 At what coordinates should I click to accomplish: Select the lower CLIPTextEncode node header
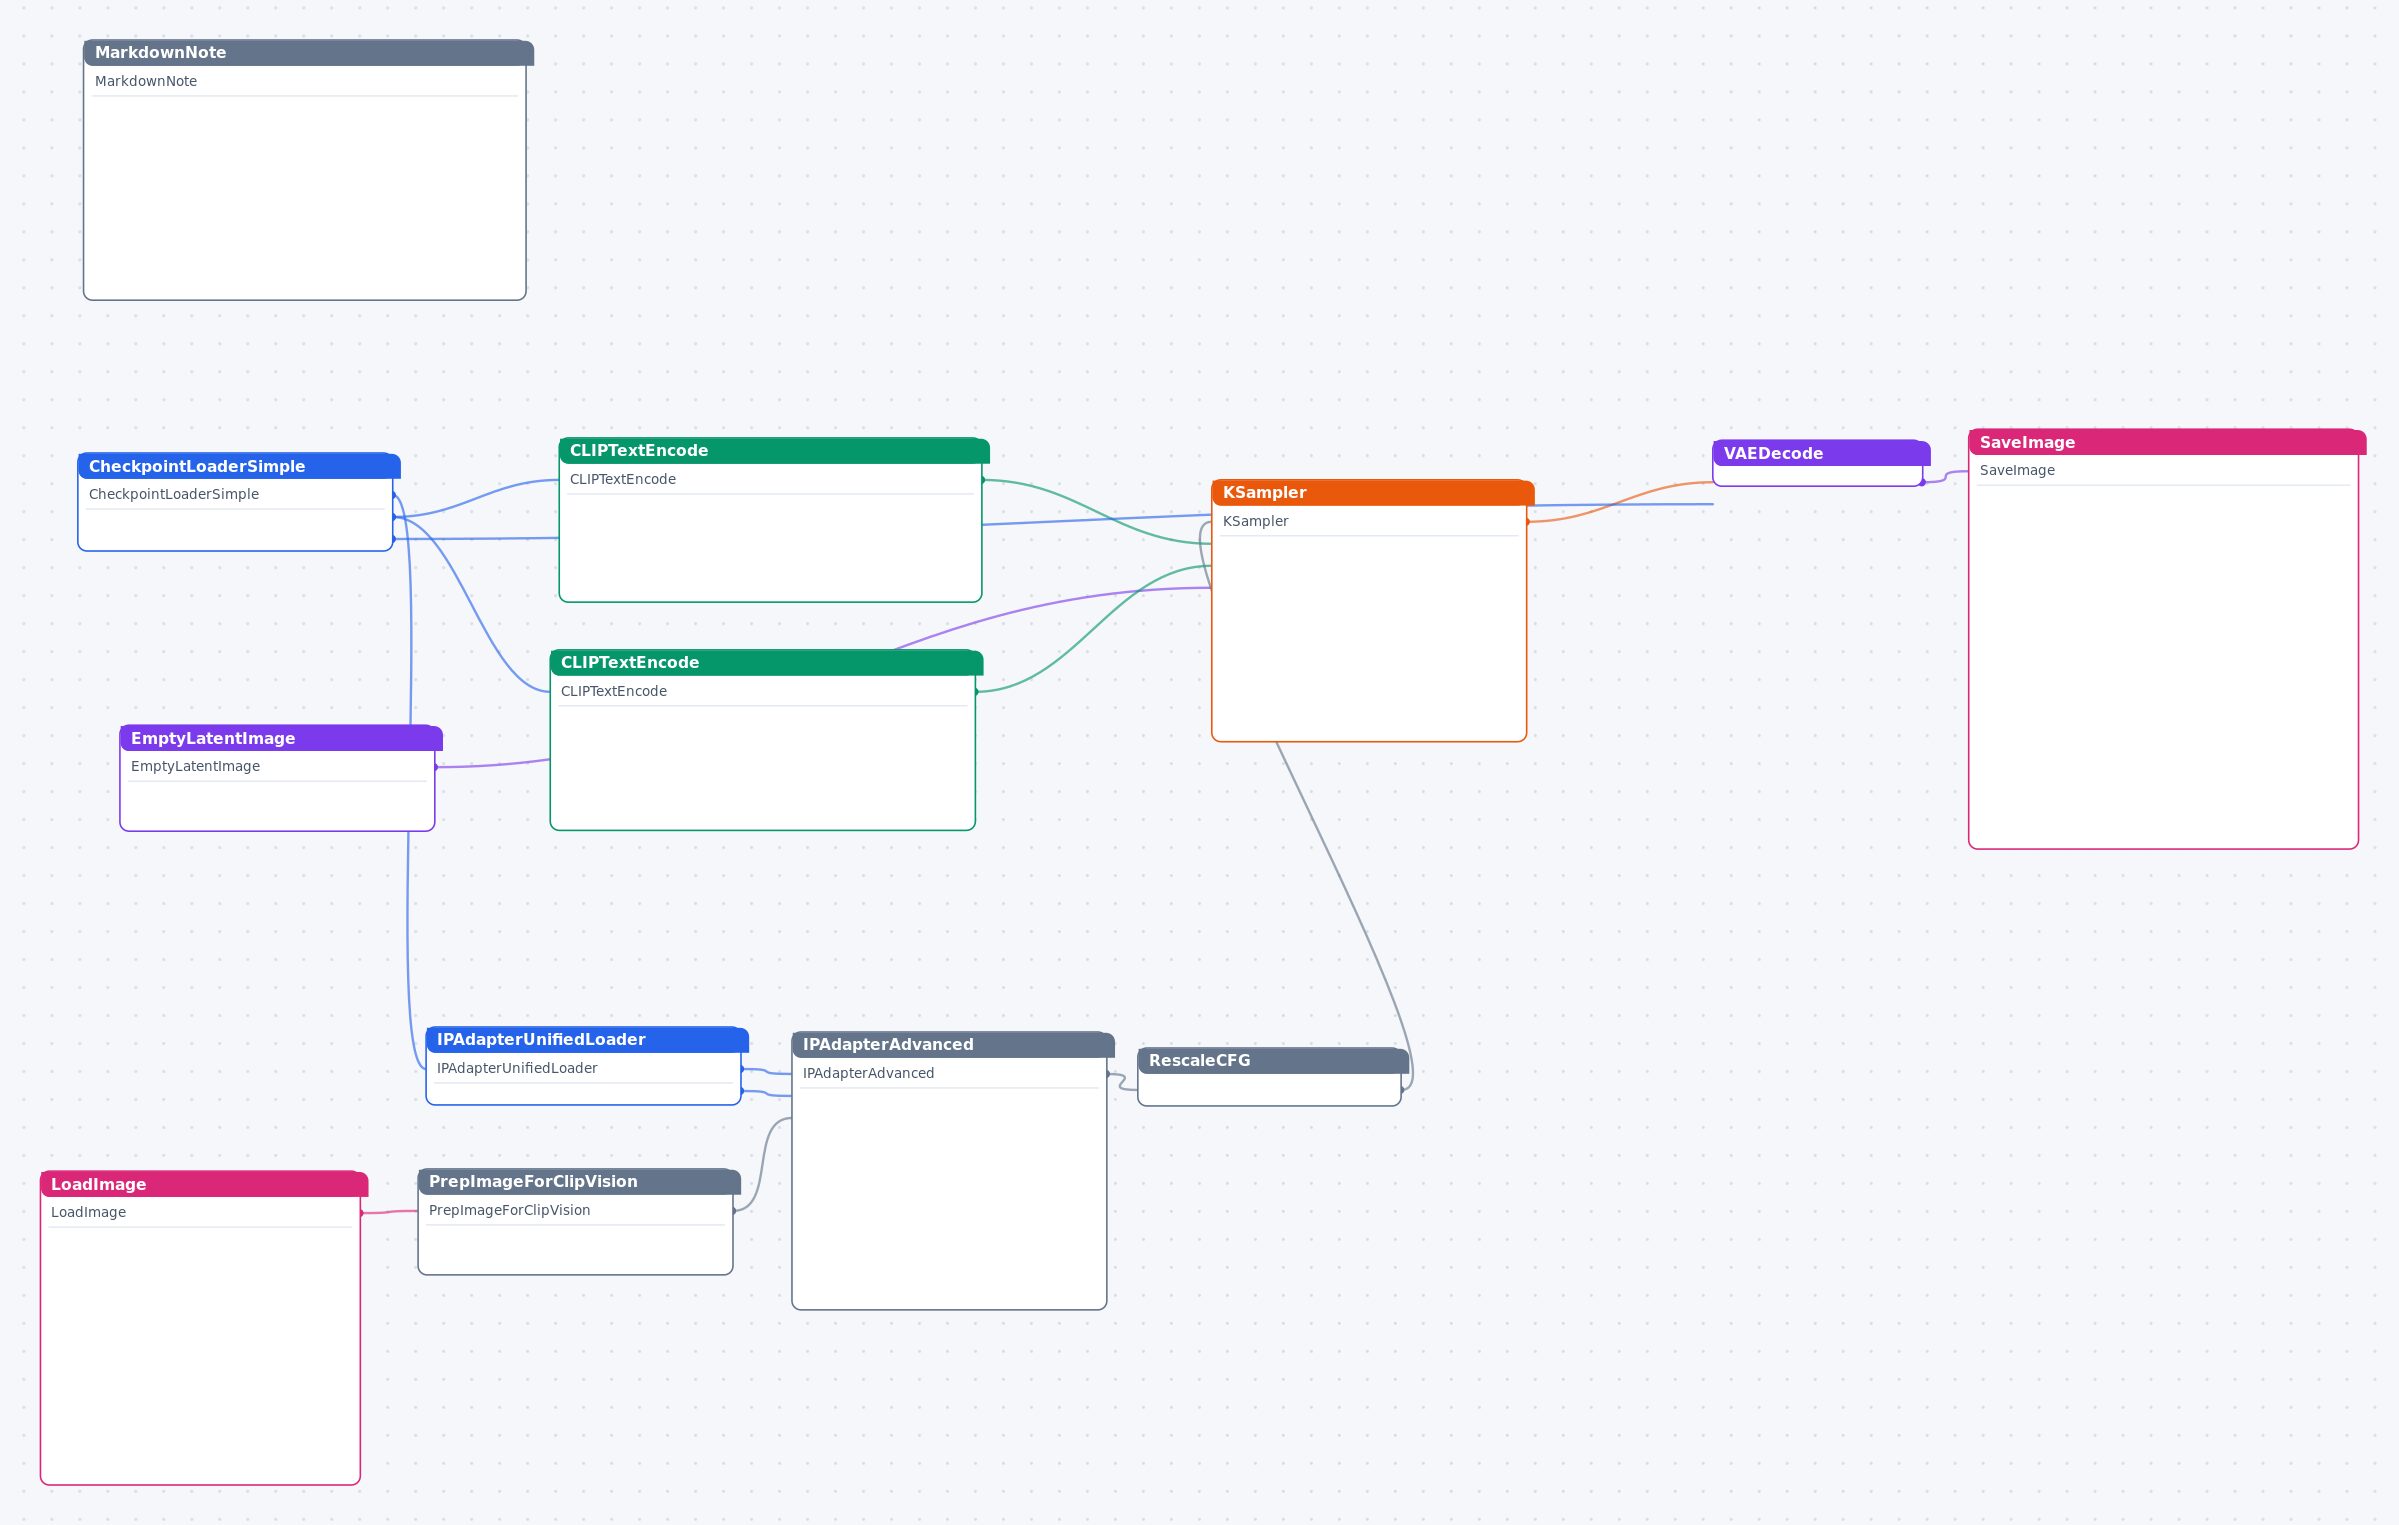coord(766,663)
